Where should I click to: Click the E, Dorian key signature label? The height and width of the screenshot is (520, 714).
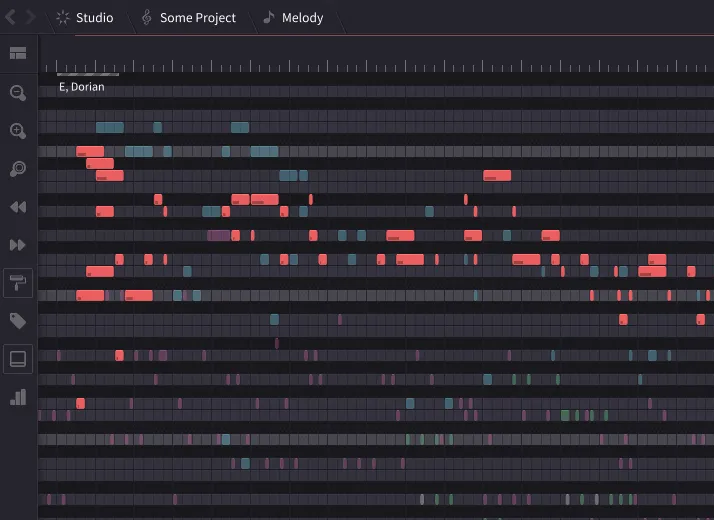pos(81,87)
